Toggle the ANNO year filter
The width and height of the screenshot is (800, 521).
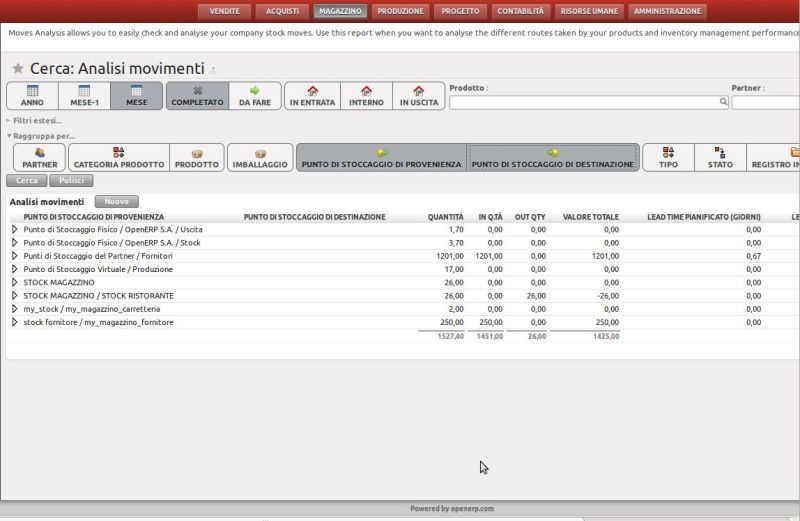(32, 96)
